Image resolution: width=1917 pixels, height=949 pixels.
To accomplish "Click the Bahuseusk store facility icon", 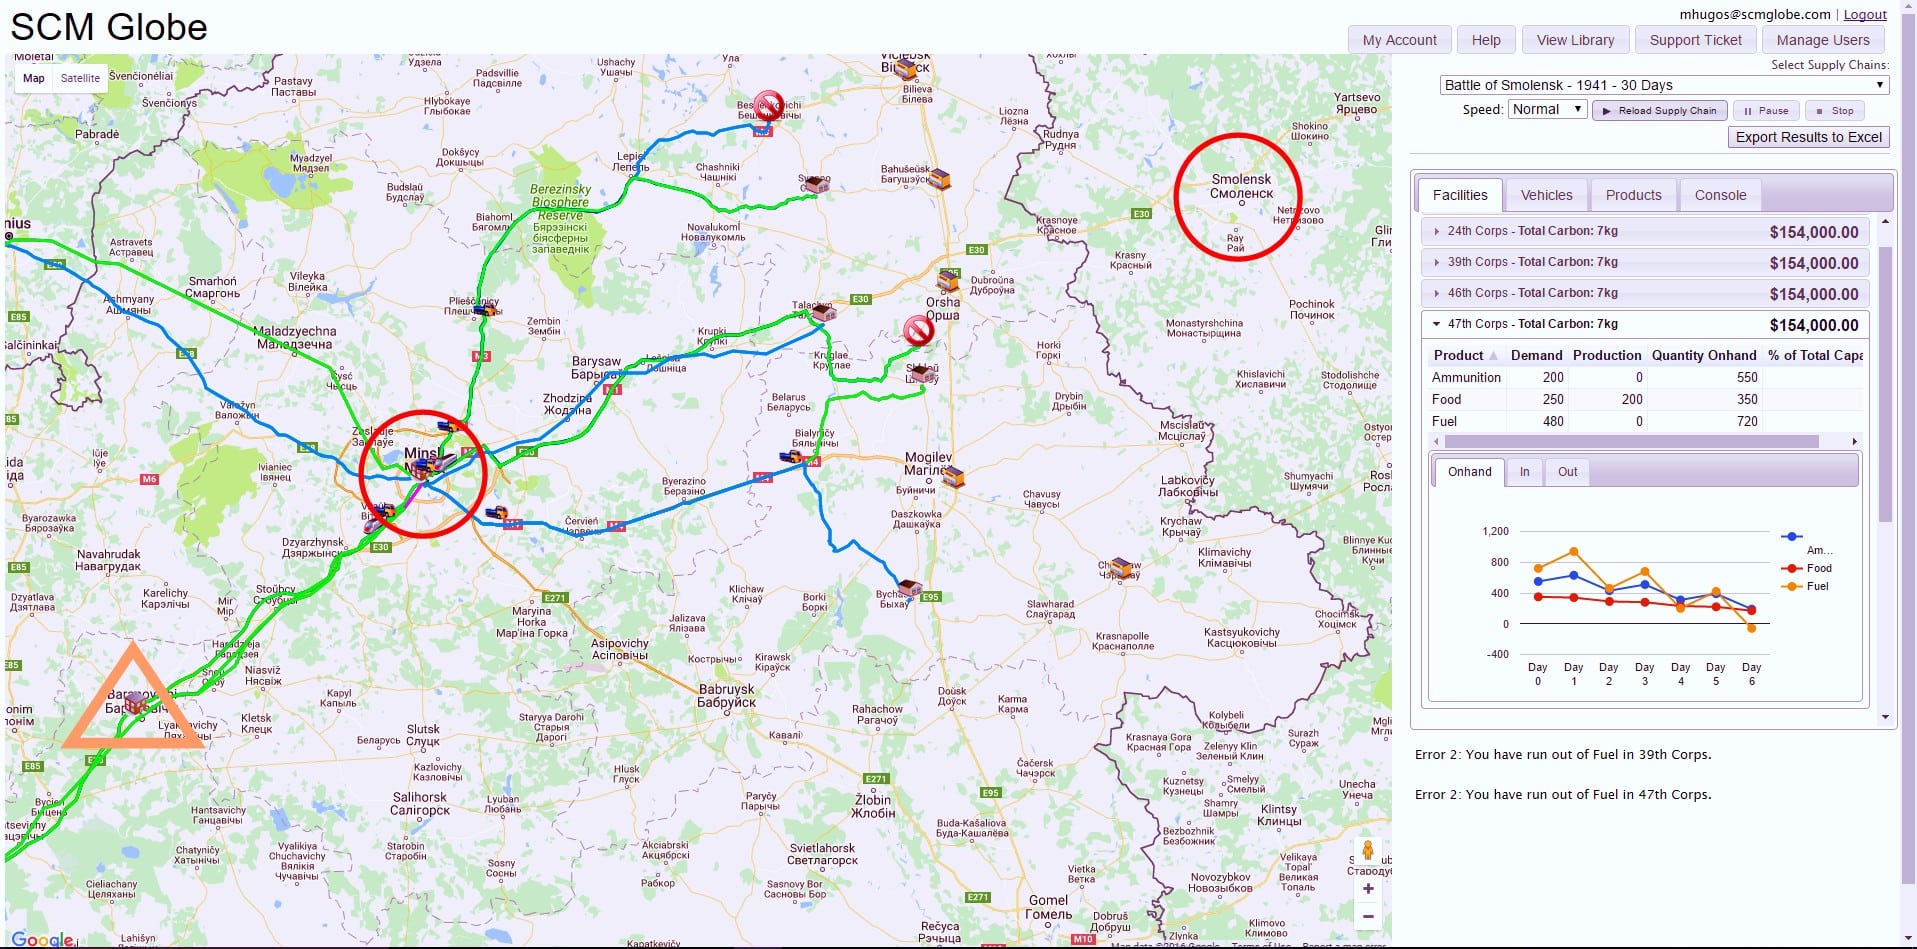I will pyautogui.click(x=939, y=179).
